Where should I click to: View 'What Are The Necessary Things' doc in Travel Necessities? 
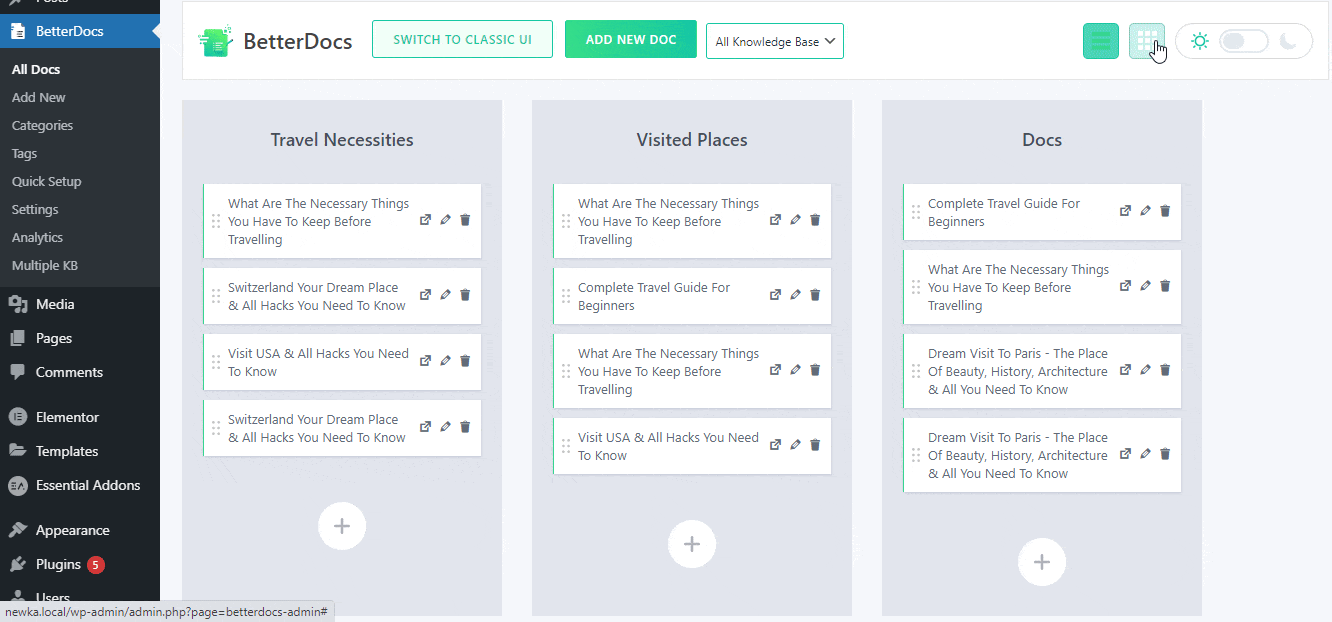coord(425,220)
